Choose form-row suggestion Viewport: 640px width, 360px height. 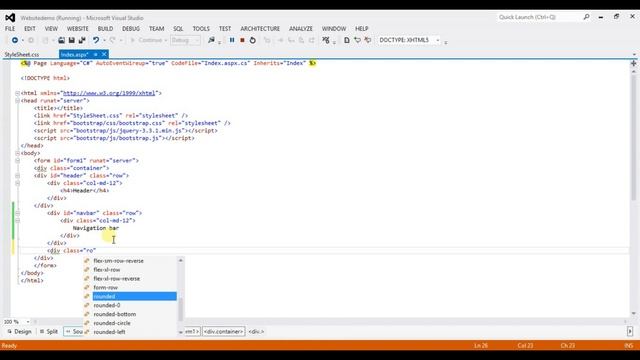pyautogui.click(x=130, y=288)
